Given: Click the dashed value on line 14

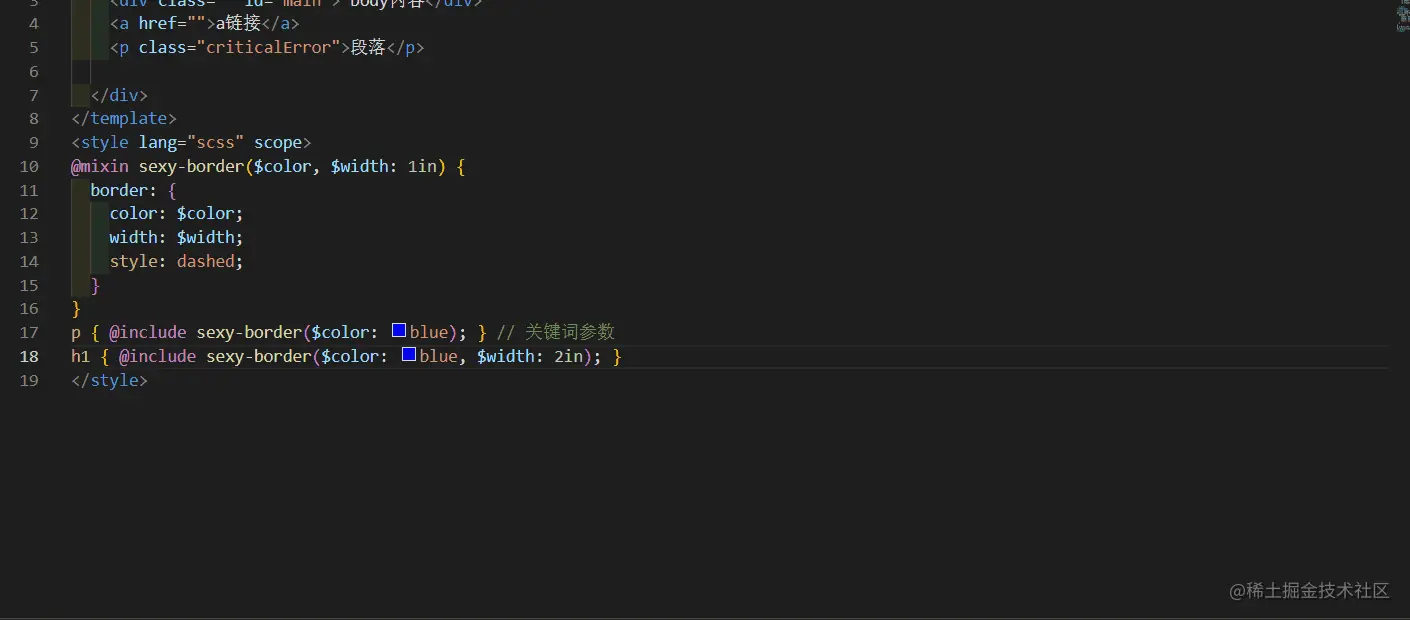Looking at the screenshot, I should tap(205, 261).
